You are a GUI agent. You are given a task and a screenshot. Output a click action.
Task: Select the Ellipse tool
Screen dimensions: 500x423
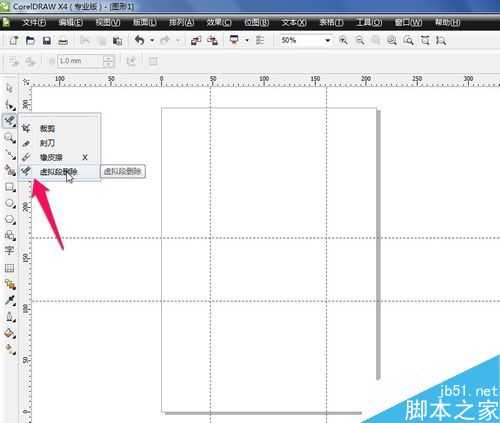coord(9,203)
